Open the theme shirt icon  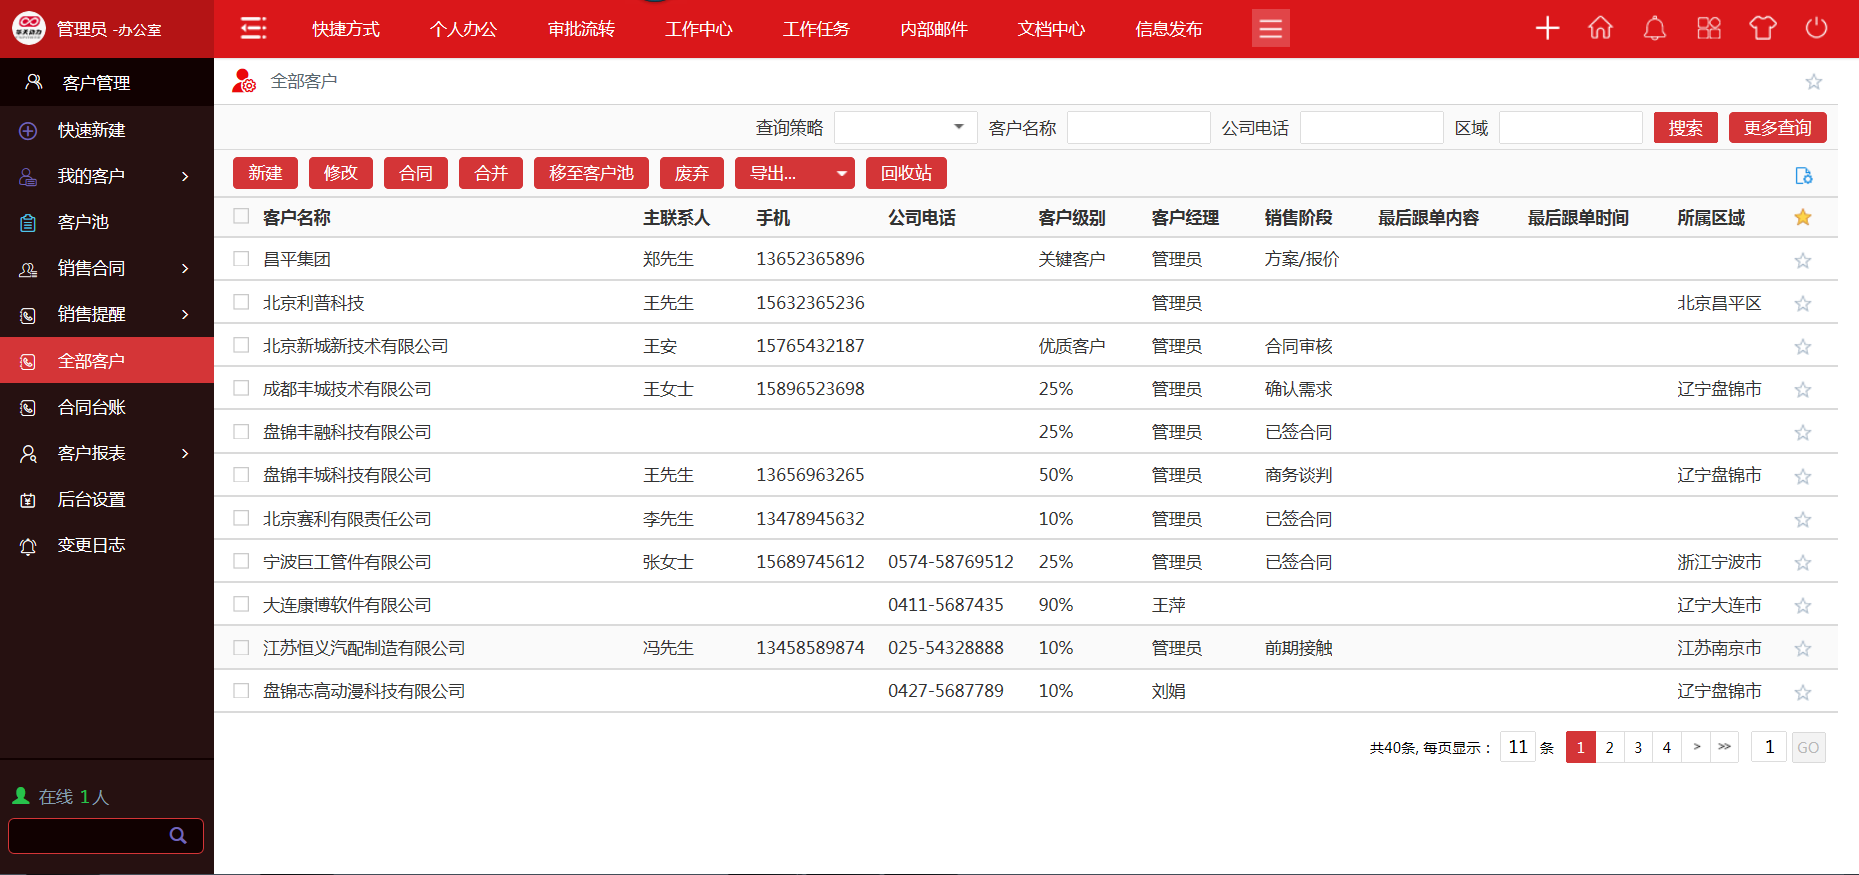(x=1762, y=28)
